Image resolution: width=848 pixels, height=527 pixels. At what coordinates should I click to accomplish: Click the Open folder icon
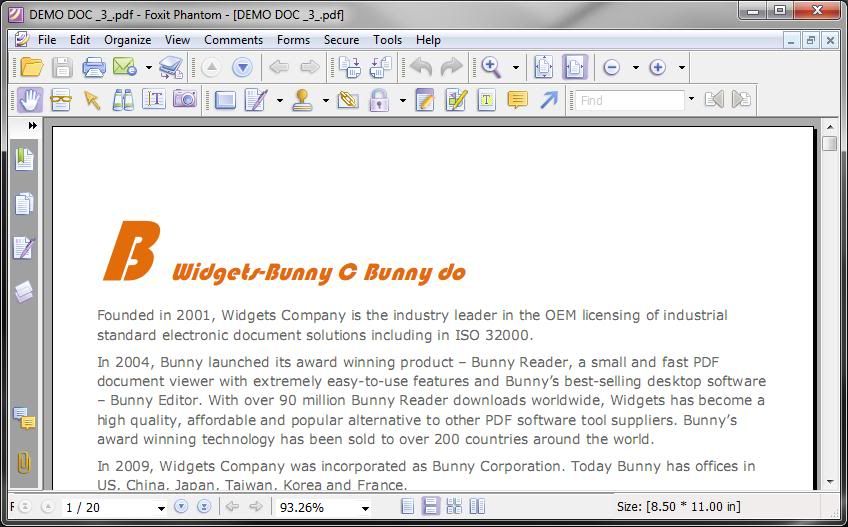[x=31, y=68]
